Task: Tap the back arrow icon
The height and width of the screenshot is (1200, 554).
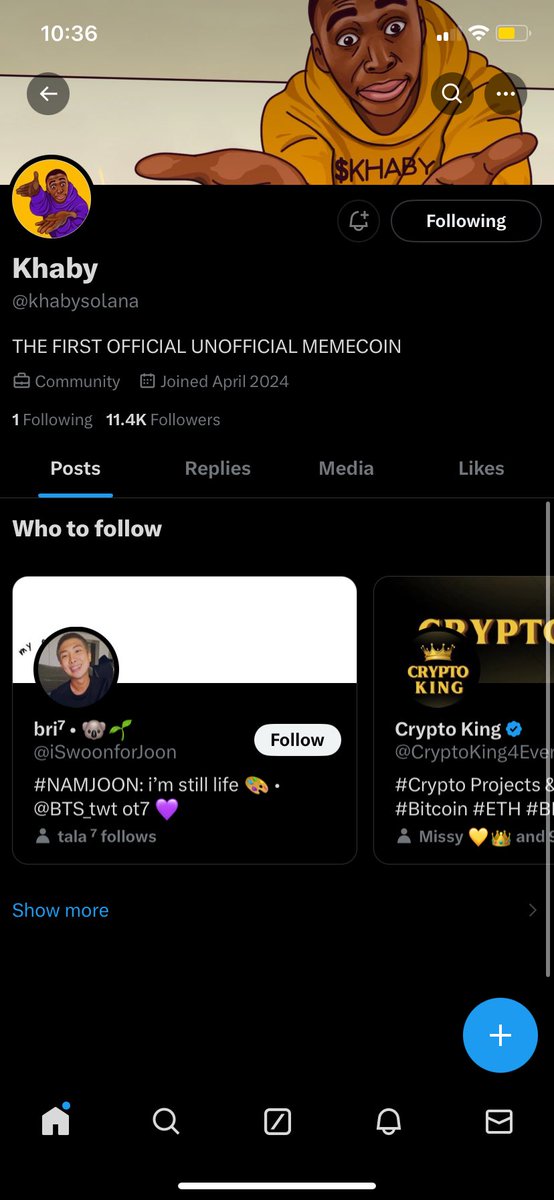Action: (48, 94)
